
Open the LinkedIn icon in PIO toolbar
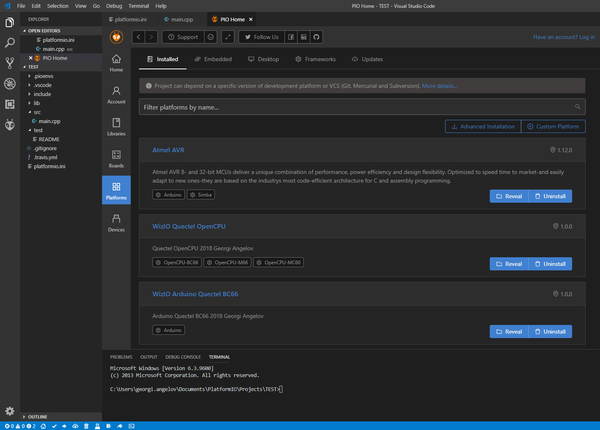pyautogui.click(x=303, y=37)
